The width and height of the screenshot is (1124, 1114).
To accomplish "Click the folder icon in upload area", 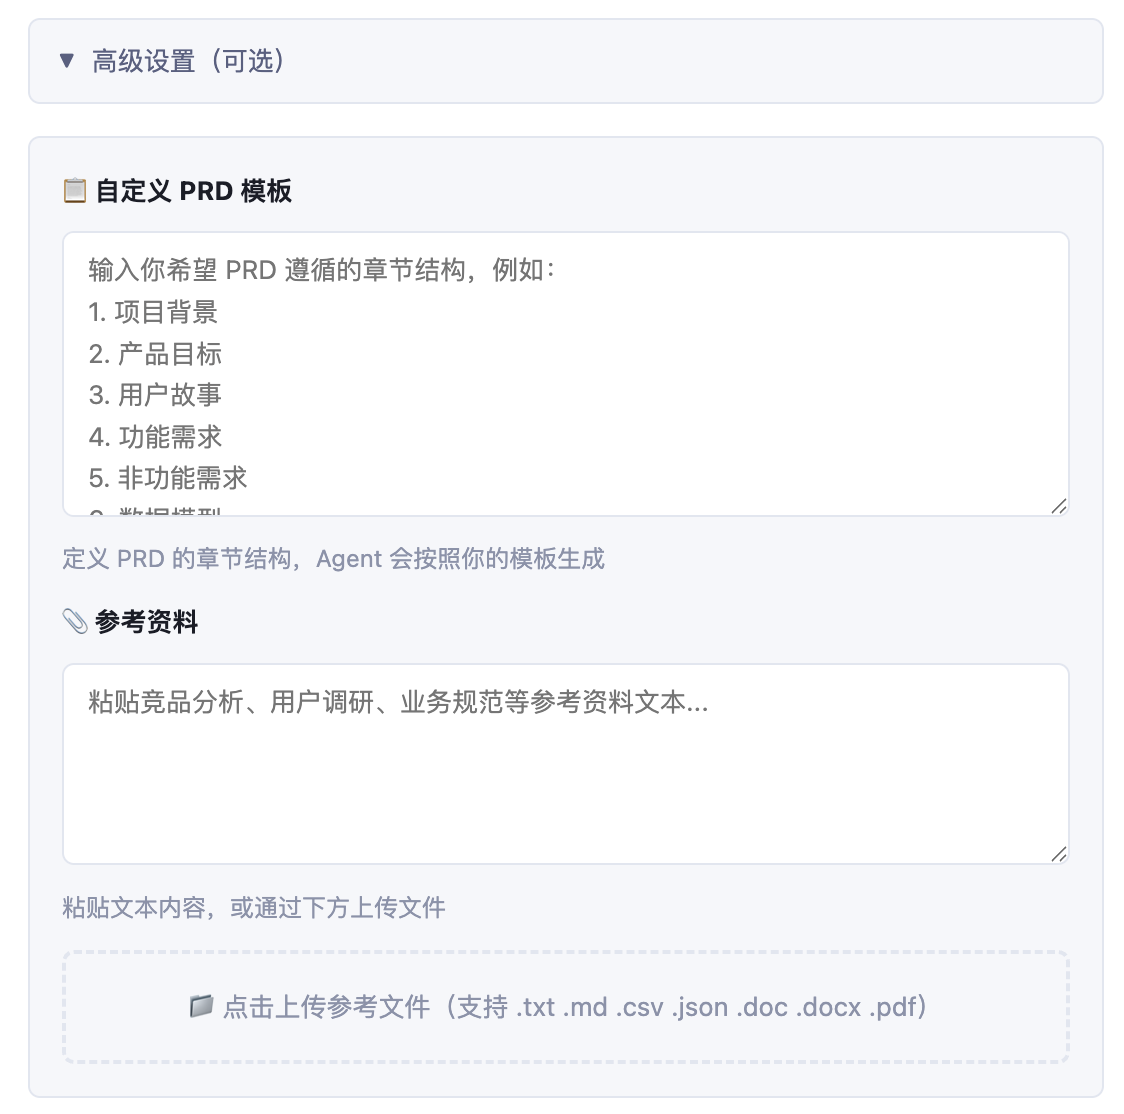I will point(201,1006).
